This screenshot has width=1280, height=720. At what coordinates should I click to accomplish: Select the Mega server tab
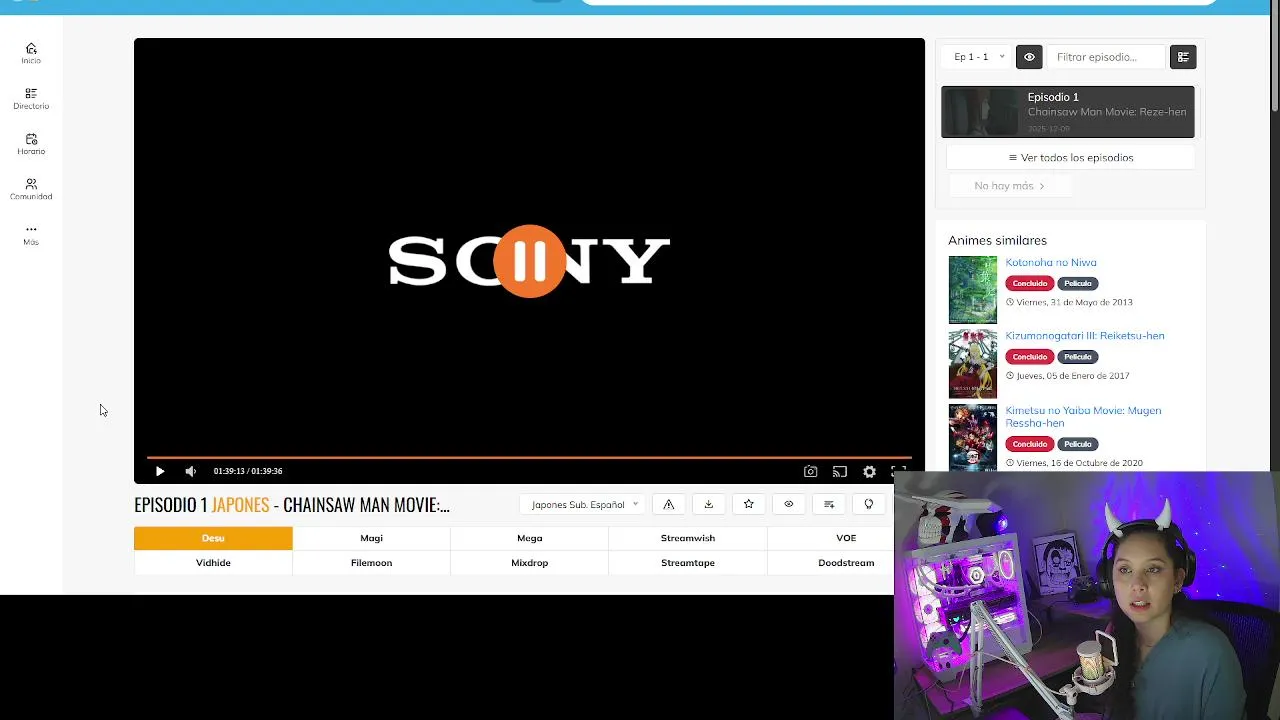(530, 538)
